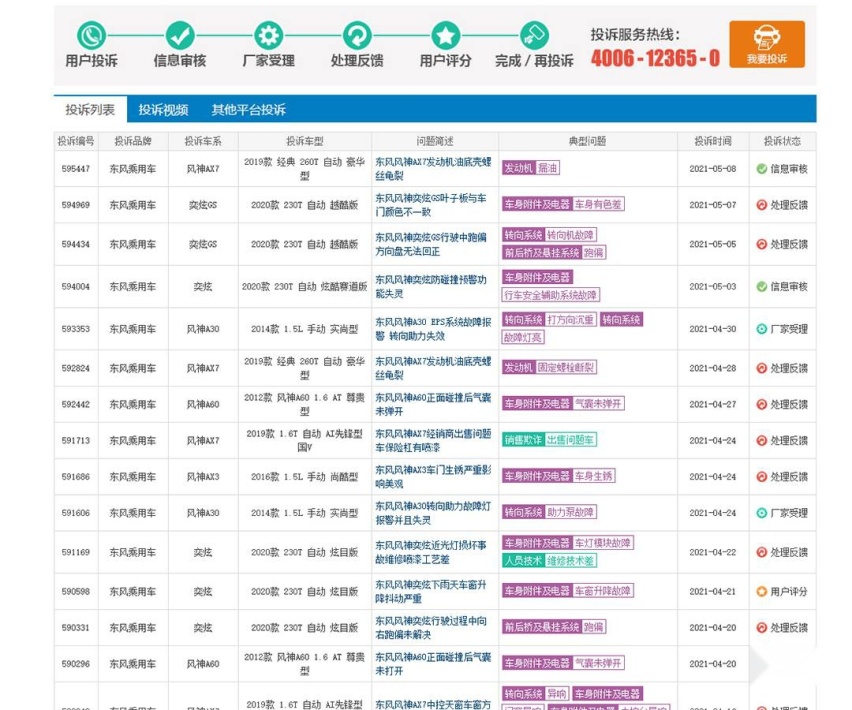The width and height of the screenshot is (852, 710).
Task: Click the 投诉编号 column header
Action: click(76, 141)
